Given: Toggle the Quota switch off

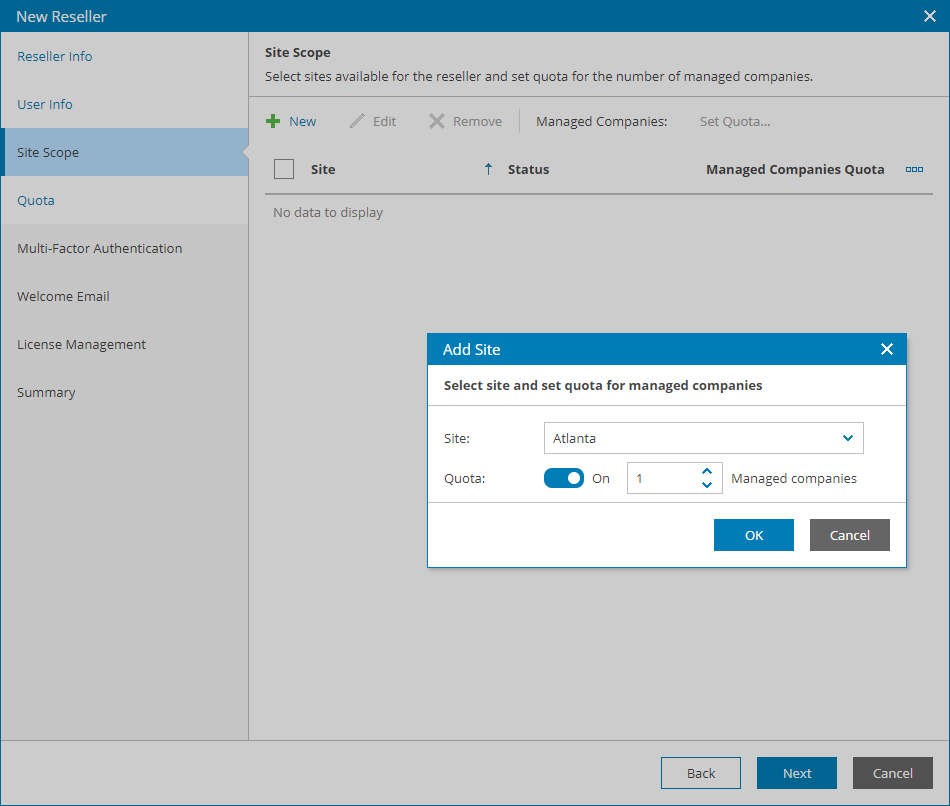Looking at the screenshot, I should (x=563, y=478).
